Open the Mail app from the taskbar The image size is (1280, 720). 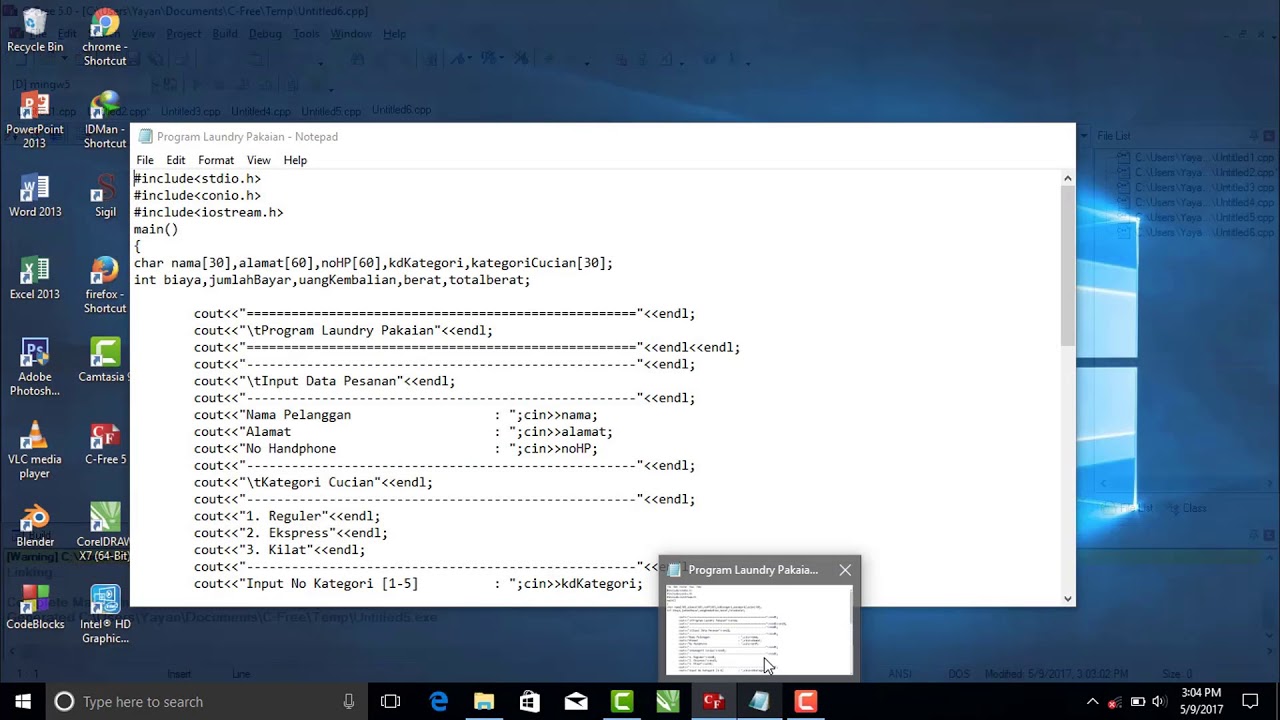tap(576, 701)
